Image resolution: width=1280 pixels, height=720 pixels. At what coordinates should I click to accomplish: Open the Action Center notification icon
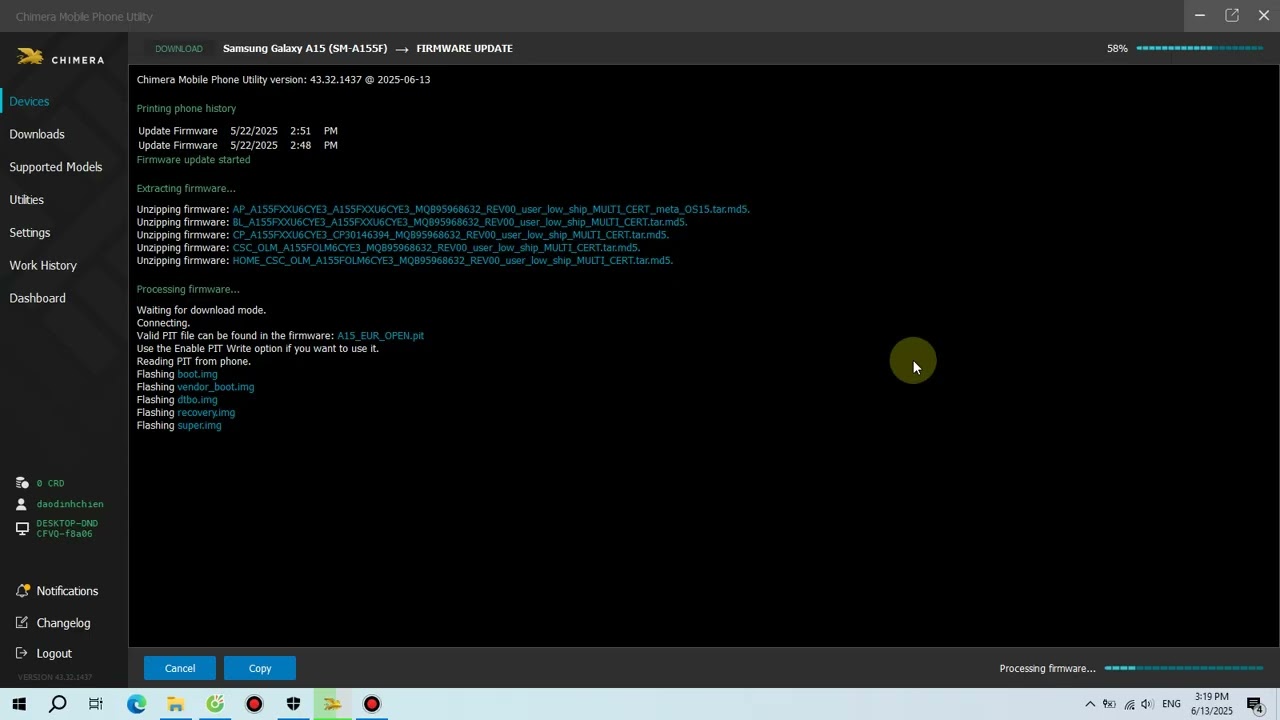click(1256, 704)
